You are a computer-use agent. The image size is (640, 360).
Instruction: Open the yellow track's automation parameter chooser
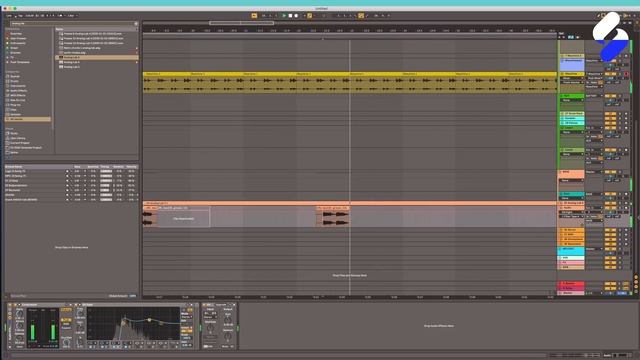point(571,82)
